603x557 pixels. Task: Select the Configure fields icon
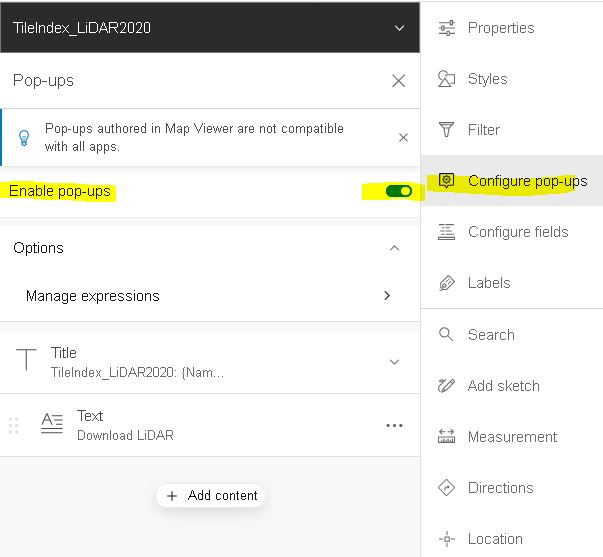[x=447, y=232]
